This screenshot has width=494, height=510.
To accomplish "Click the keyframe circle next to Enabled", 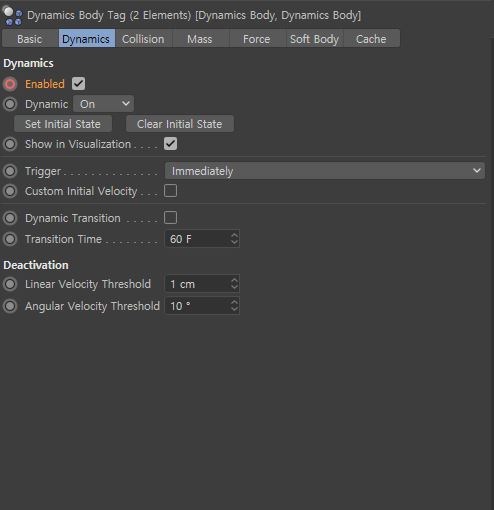I will tap(10, 84).
